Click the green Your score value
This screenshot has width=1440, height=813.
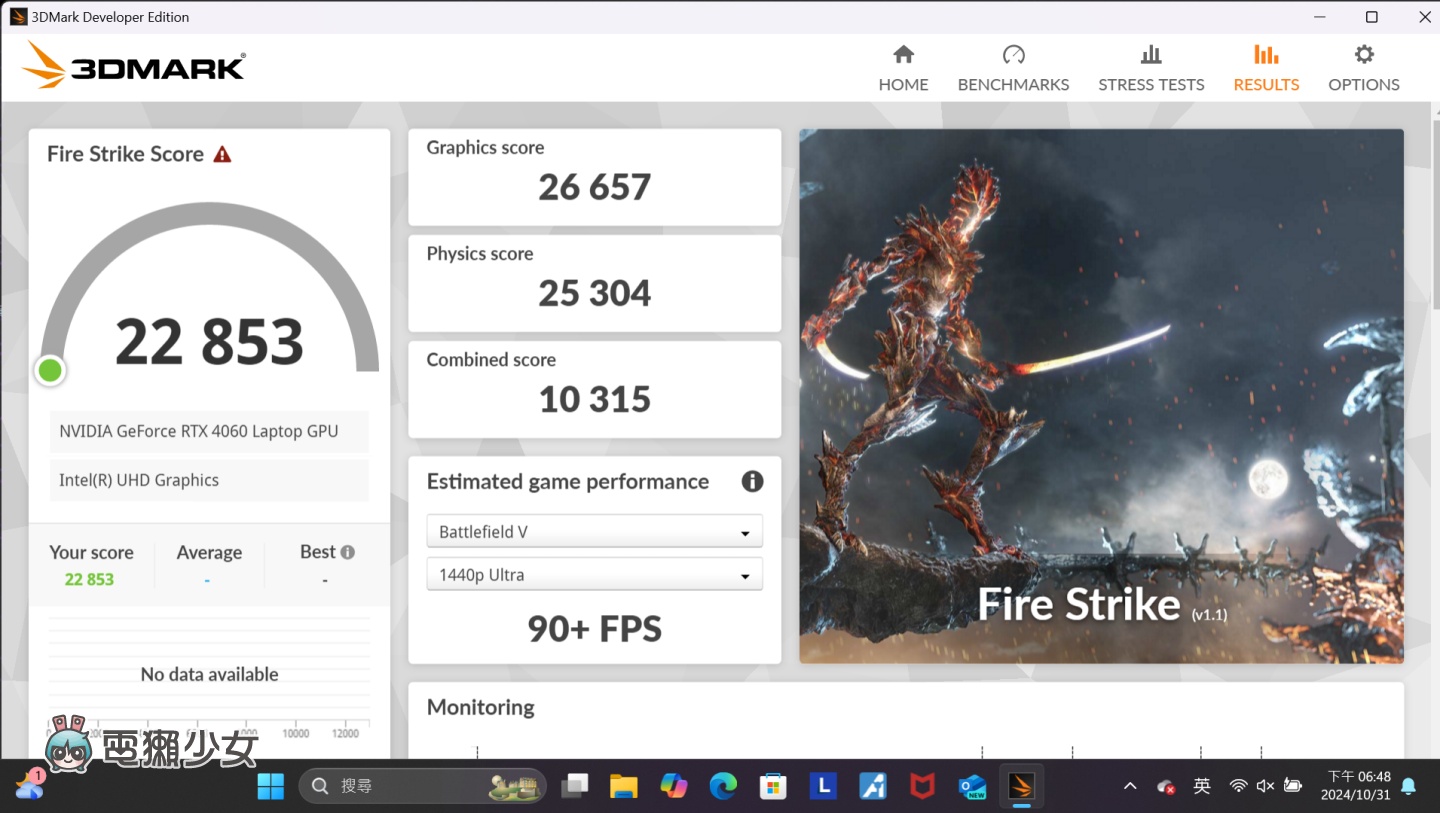pos(89,579)
